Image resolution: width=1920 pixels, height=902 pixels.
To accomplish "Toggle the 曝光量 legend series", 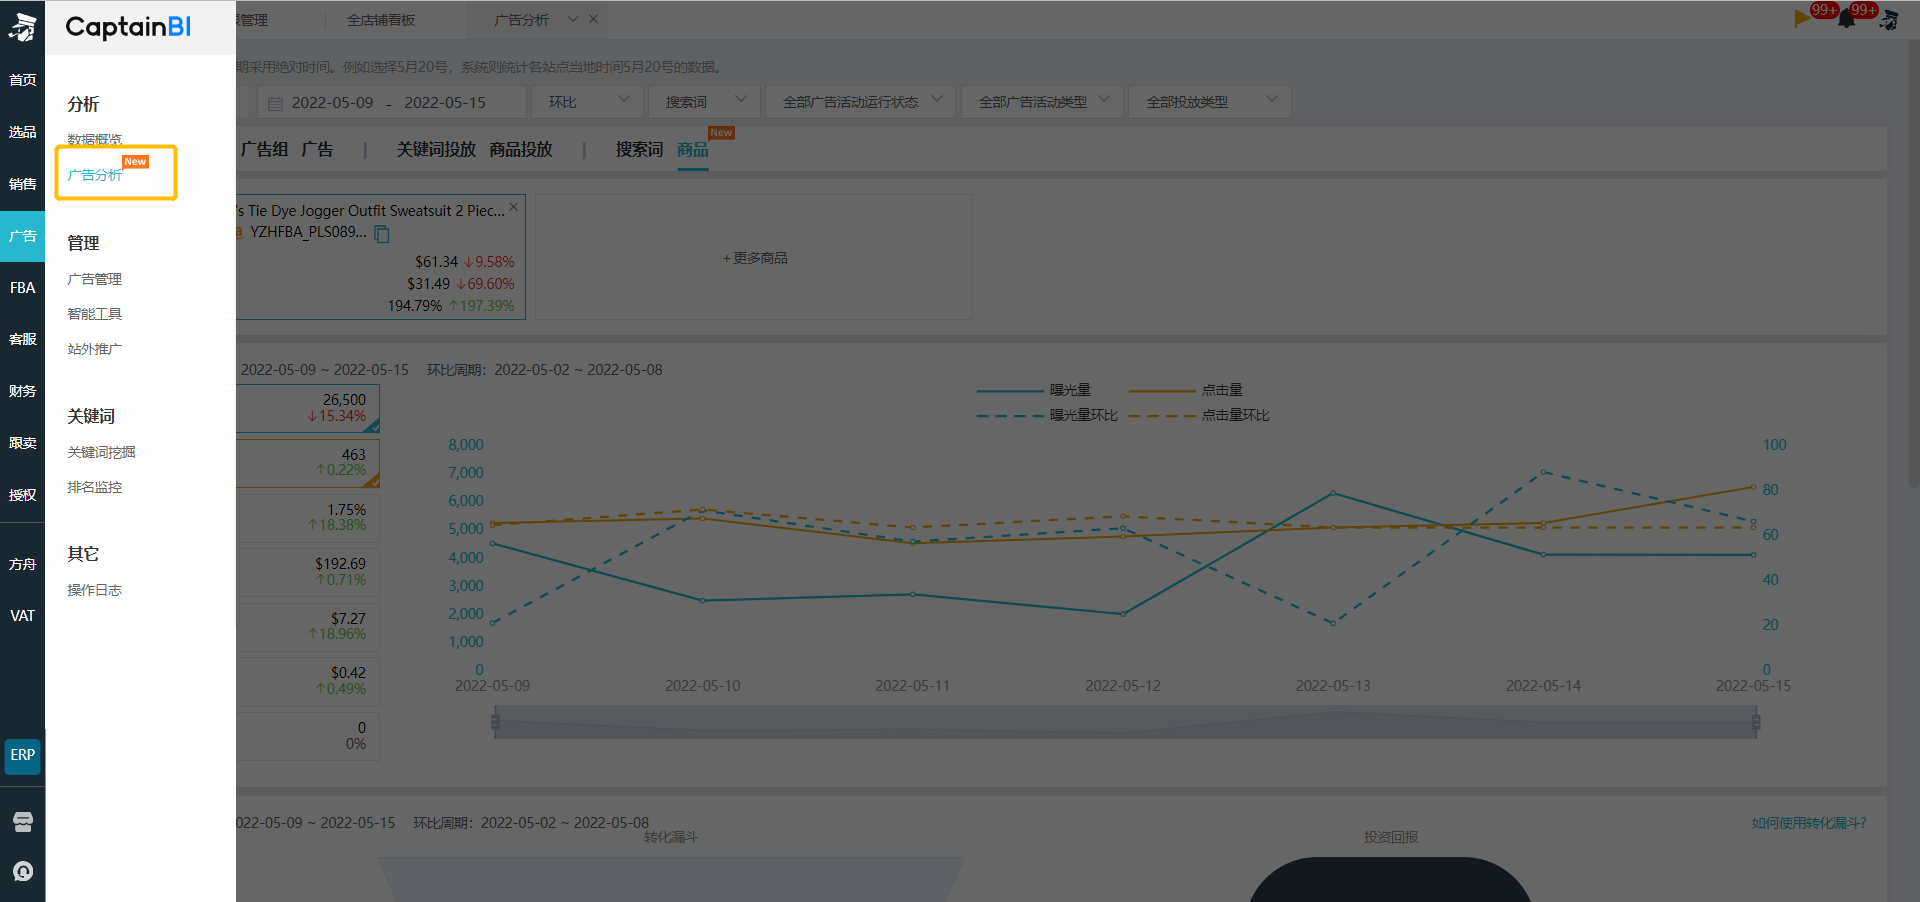I will tap(1033, 390).
